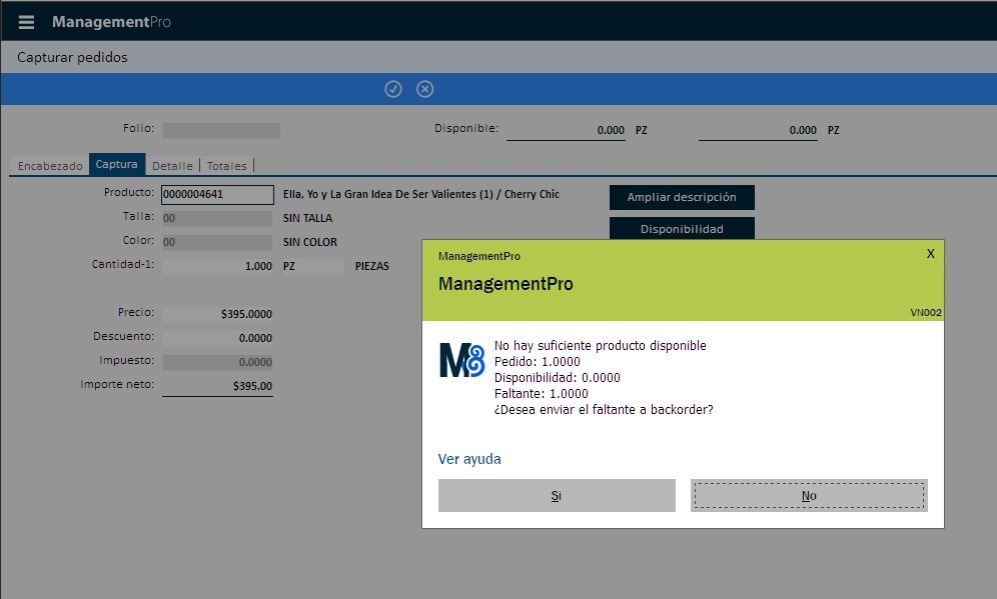Open the Detalle tab

(172, 166)
